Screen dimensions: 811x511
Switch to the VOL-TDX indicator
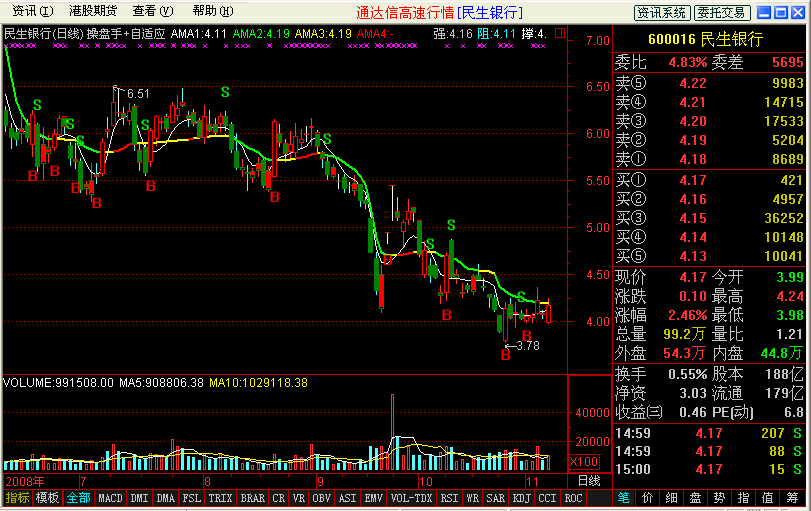tap(411, 498)
